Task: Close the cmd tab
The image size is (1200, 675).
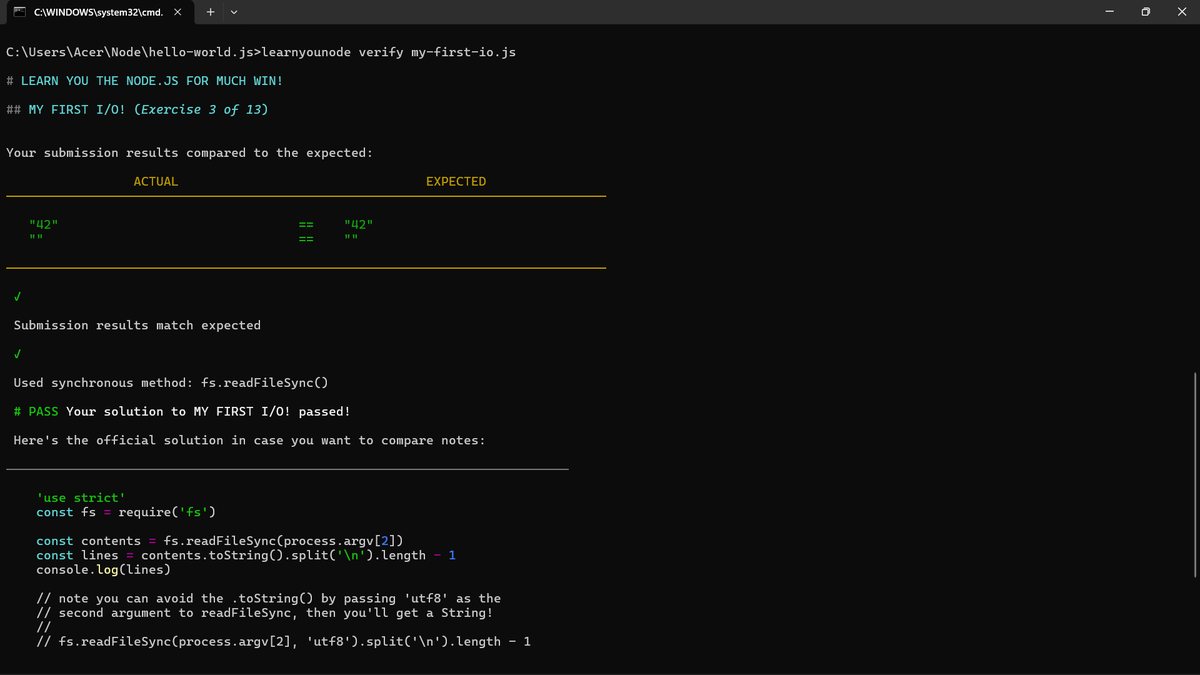Action: tap(176, 12)
